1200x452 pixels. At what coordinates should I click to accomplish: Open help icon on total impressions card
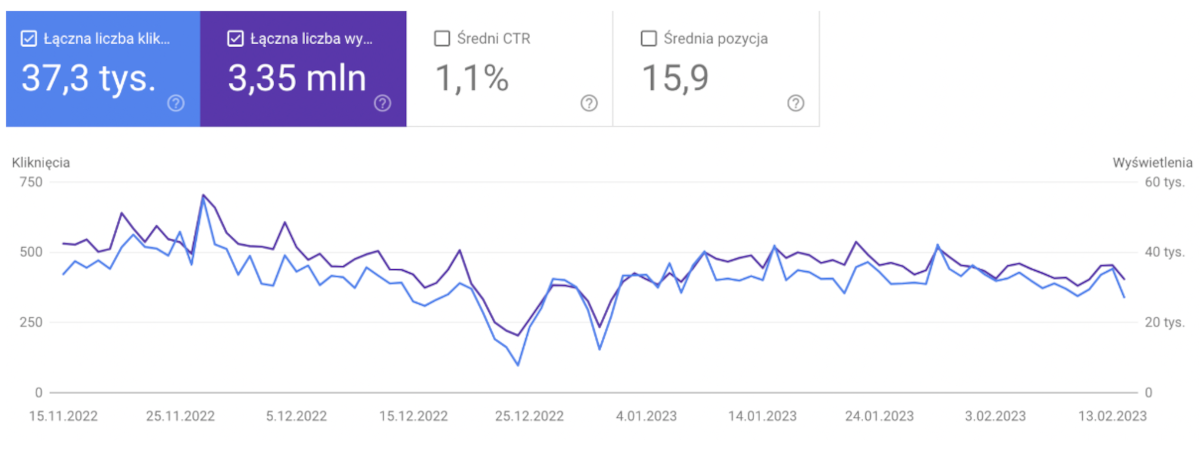click(382, 103)
